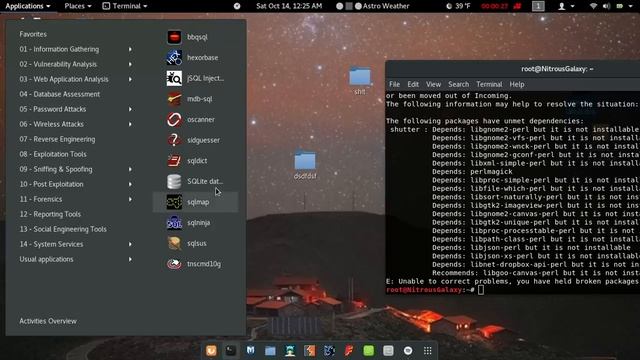
Task: Open terminal Terminal menu
Action: (x=489, y=84)
